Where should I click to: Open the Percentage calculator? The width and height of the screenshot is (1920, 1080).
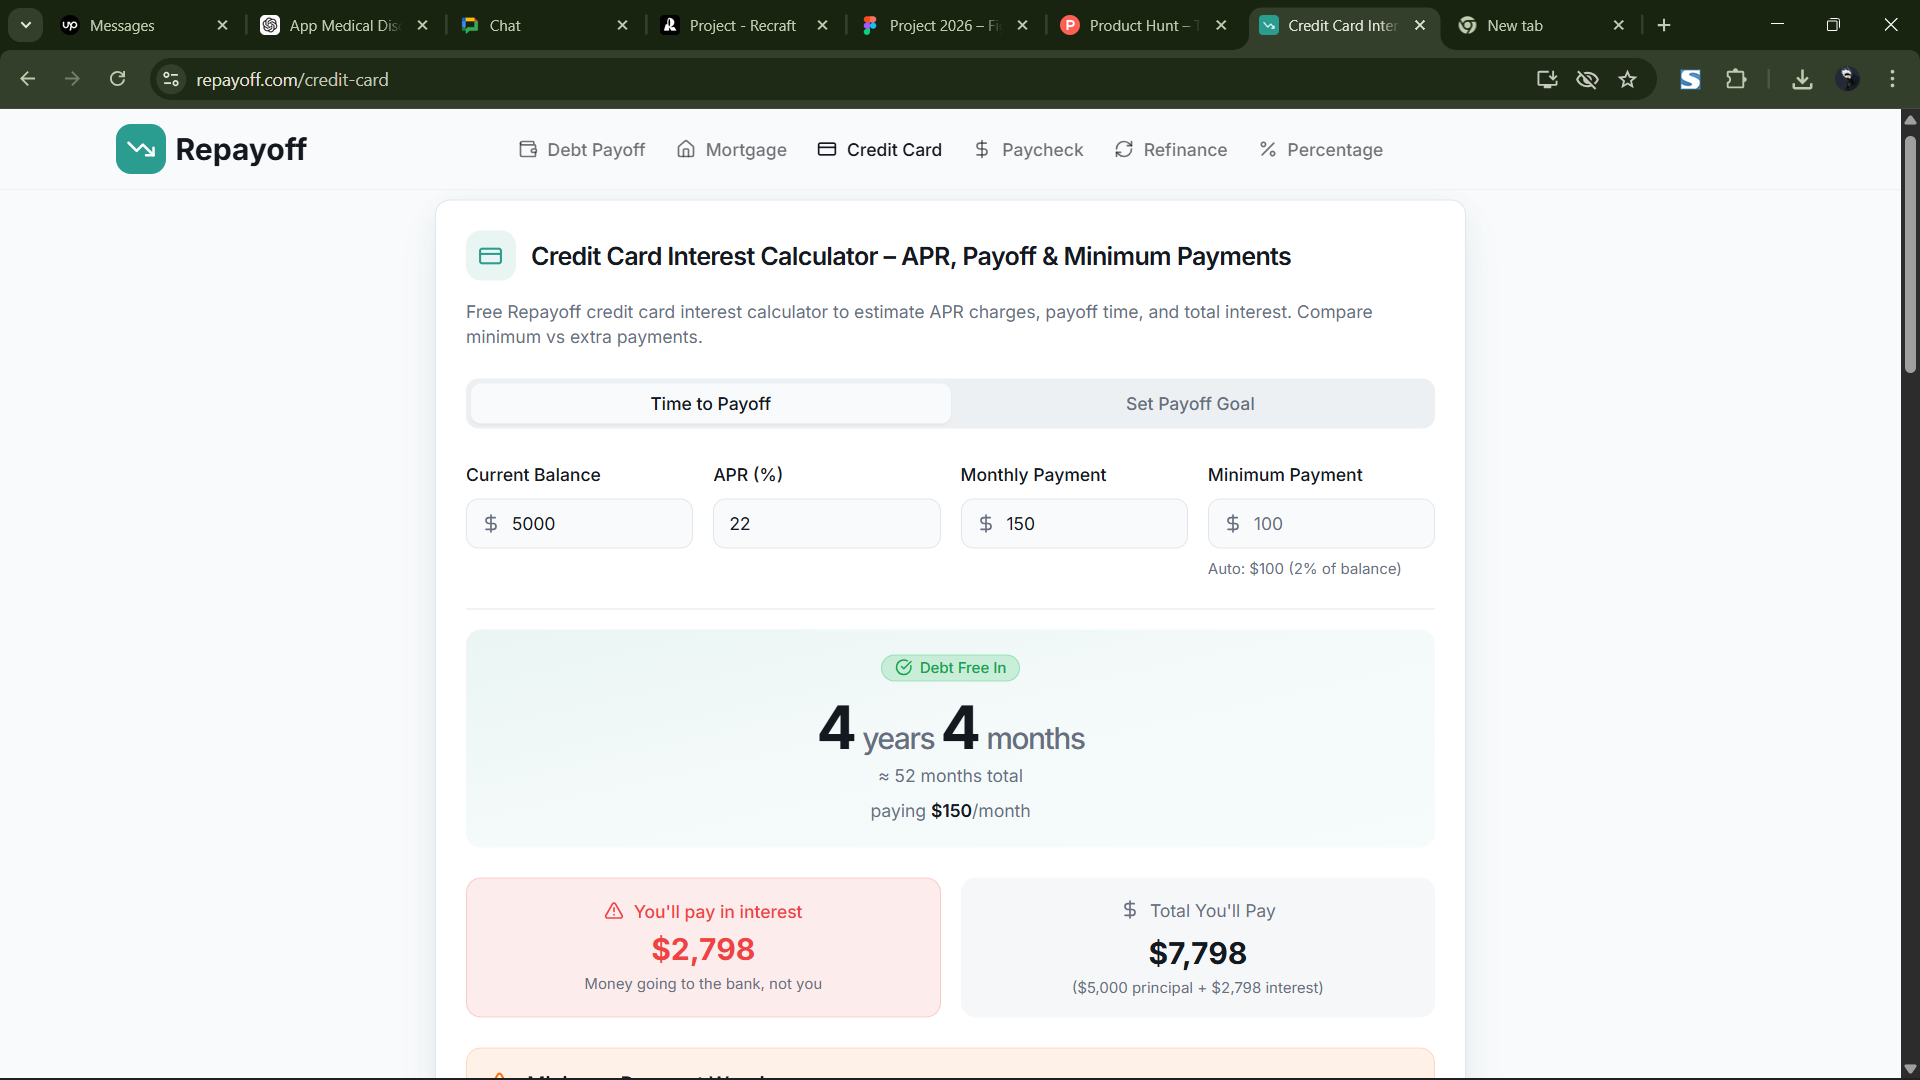(1320, 150)
